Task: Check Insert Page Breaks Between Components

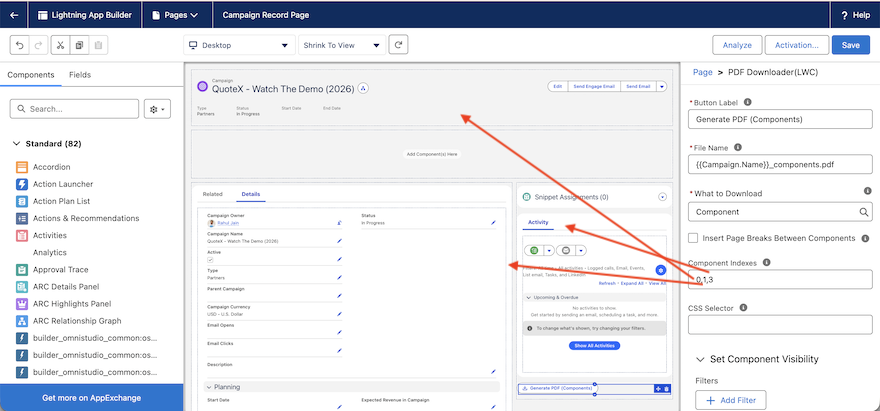Action: (693, 238)
